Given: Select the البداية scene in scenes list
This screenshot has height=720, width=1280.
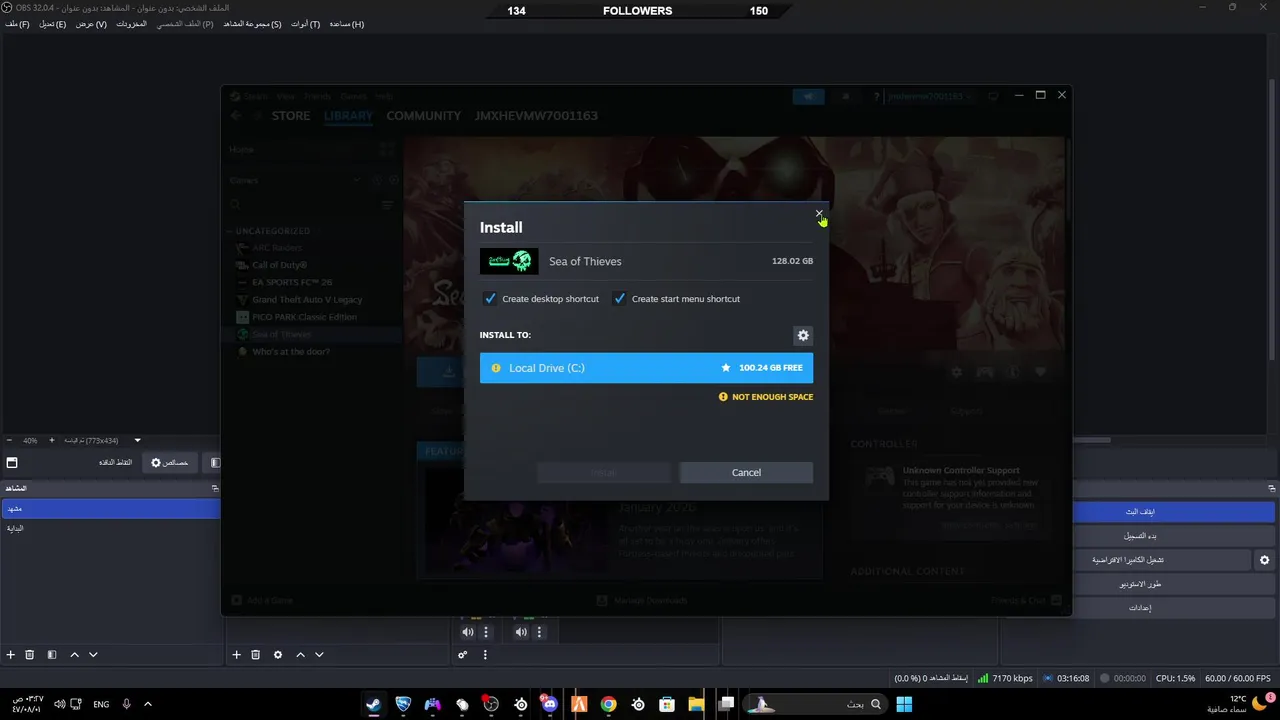Looking at the screenshot, I should coord(110,528).
